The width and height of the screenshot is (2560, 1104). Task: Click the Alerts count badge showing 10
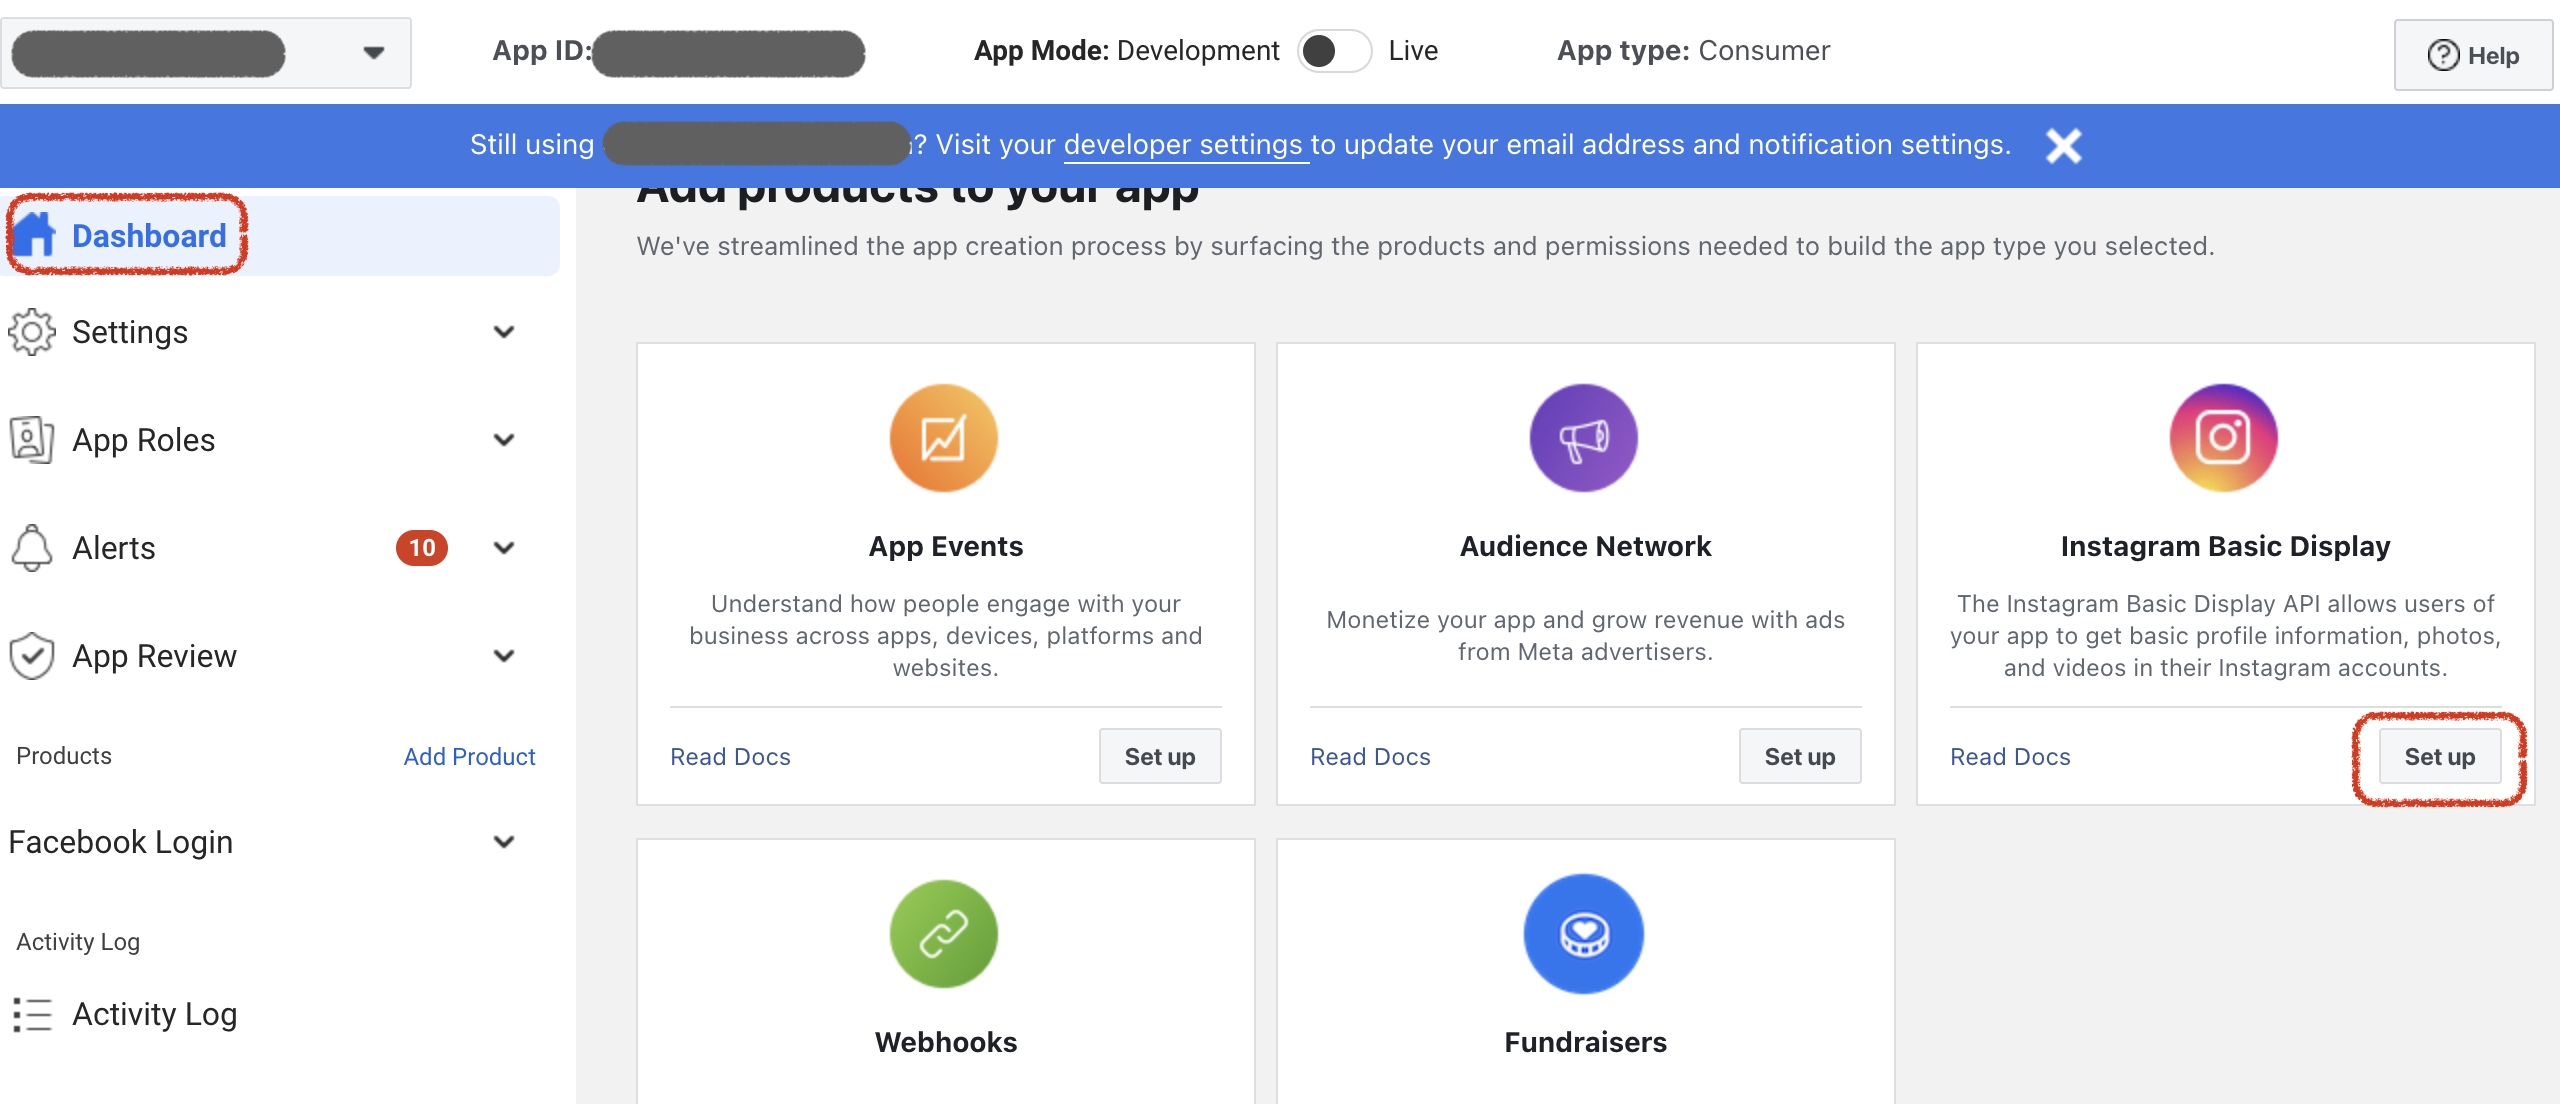tap(422, 548)
